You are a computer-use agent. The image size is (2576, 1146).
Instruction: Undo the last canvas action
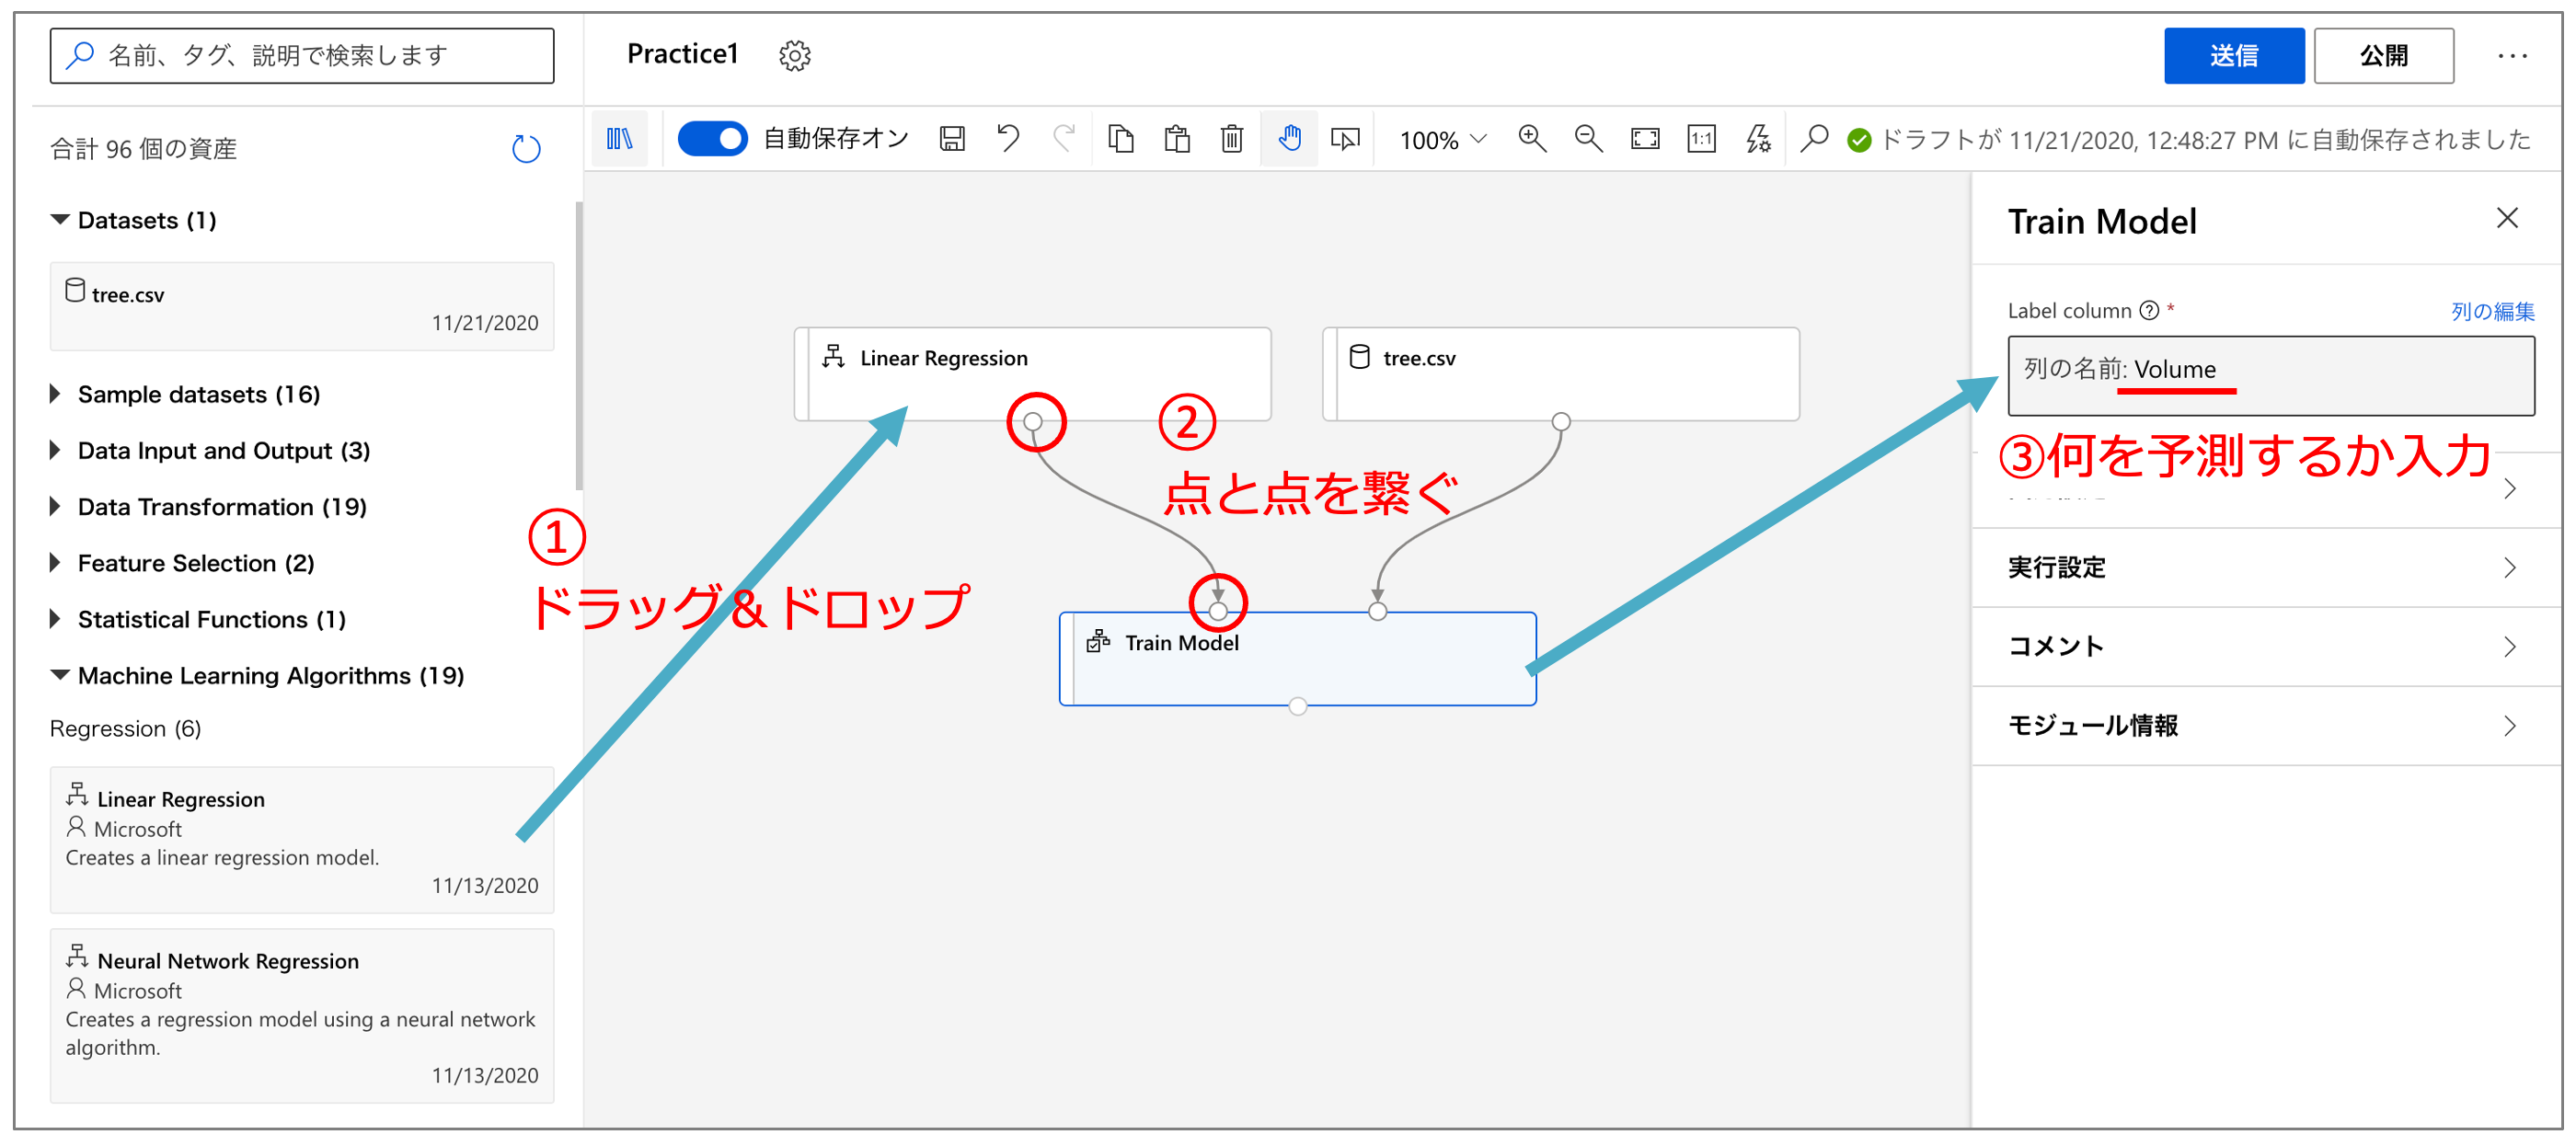click(1008, 139)
